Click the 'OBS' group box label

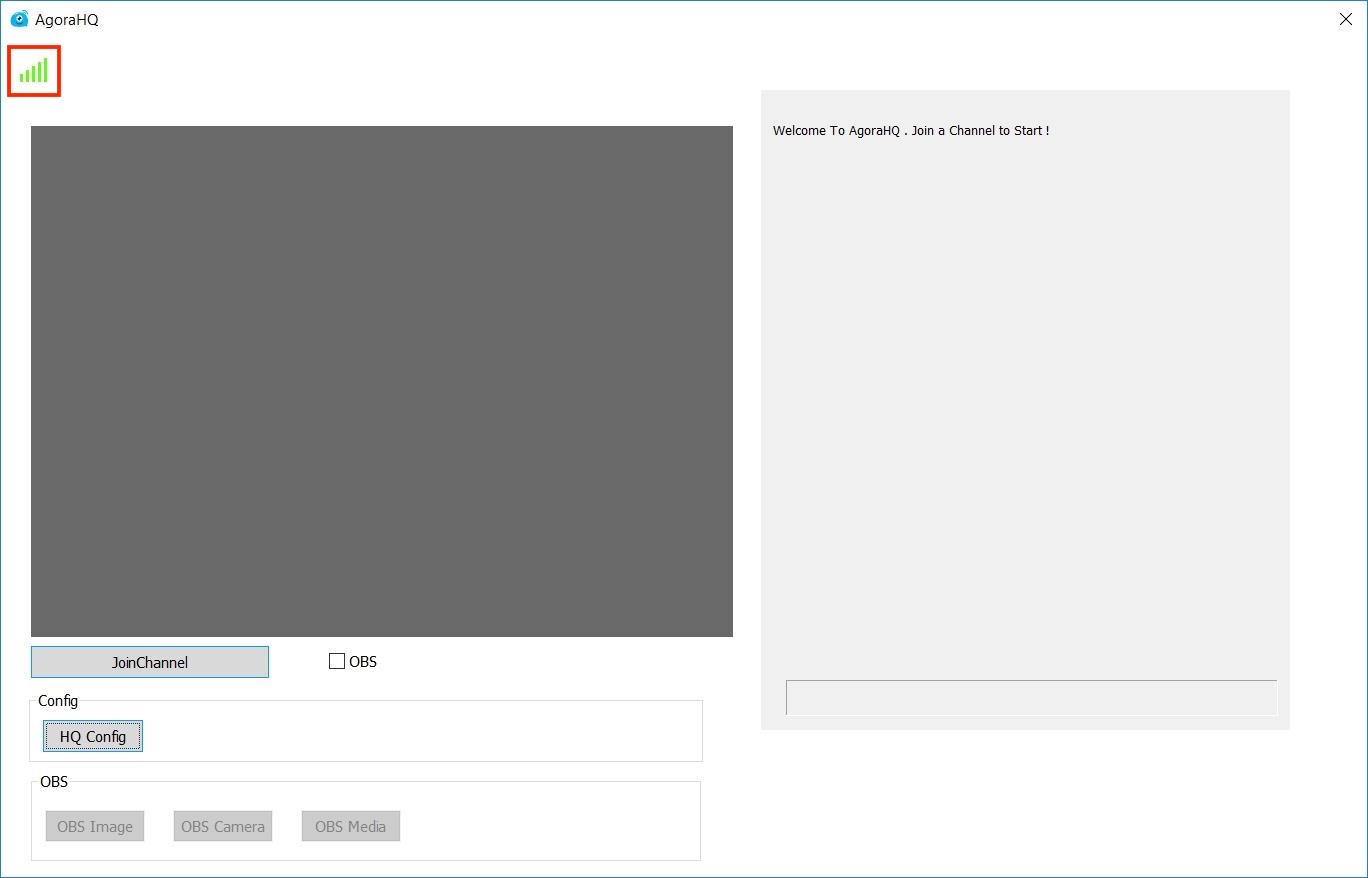pos(54,781)
